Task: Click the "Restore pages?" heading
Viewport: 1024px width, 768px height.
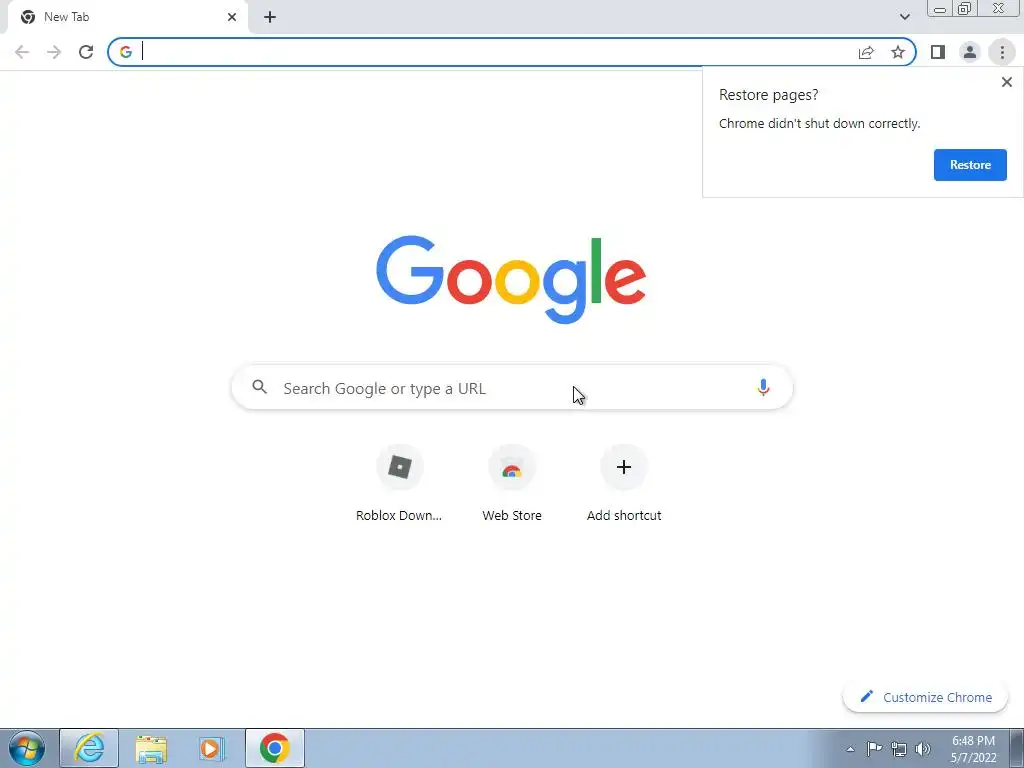Action: click(x=768, y=95)
